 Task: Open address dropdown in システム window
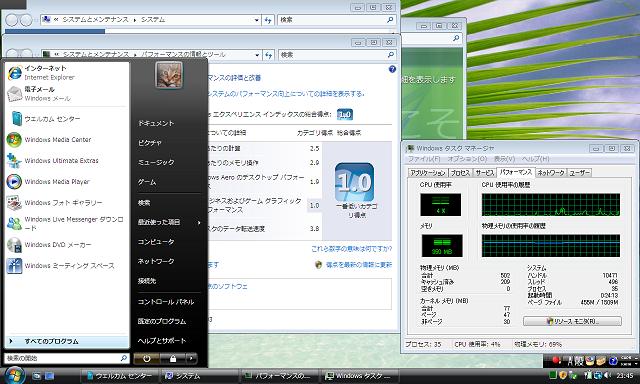256,20
